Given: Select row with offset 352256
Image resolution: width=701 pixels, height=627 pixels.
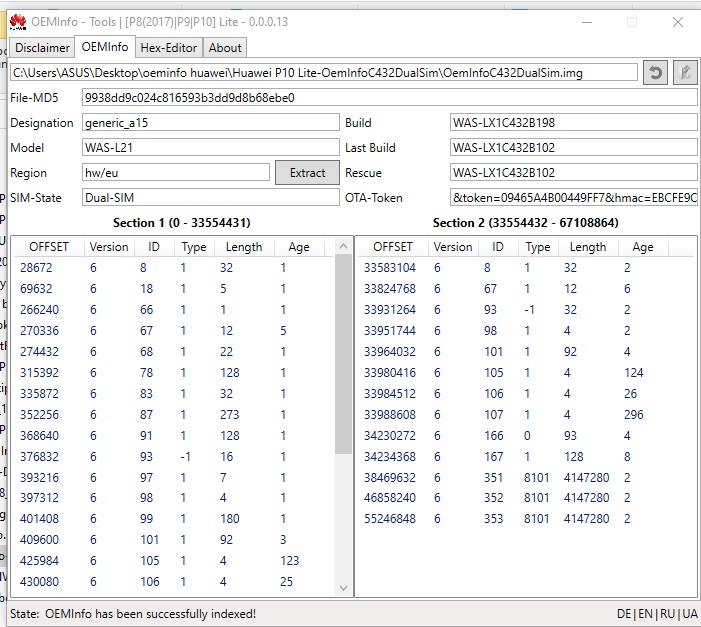Looking at the screenshot, I should pyautogui.click(x=173, y=415).
